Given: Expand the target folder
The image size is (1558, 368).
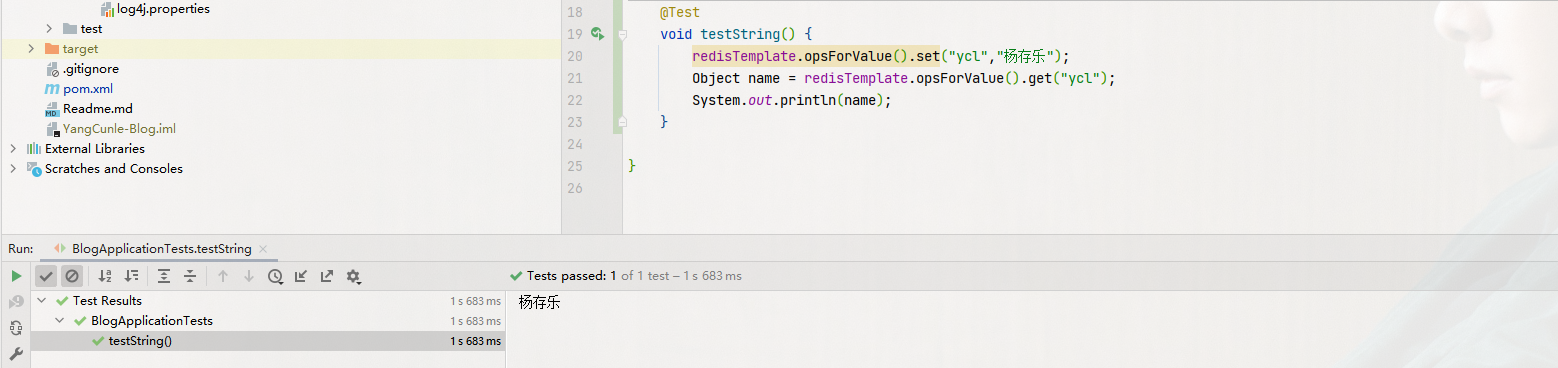Looking at the screenshot, I should (x=31, y=49).
